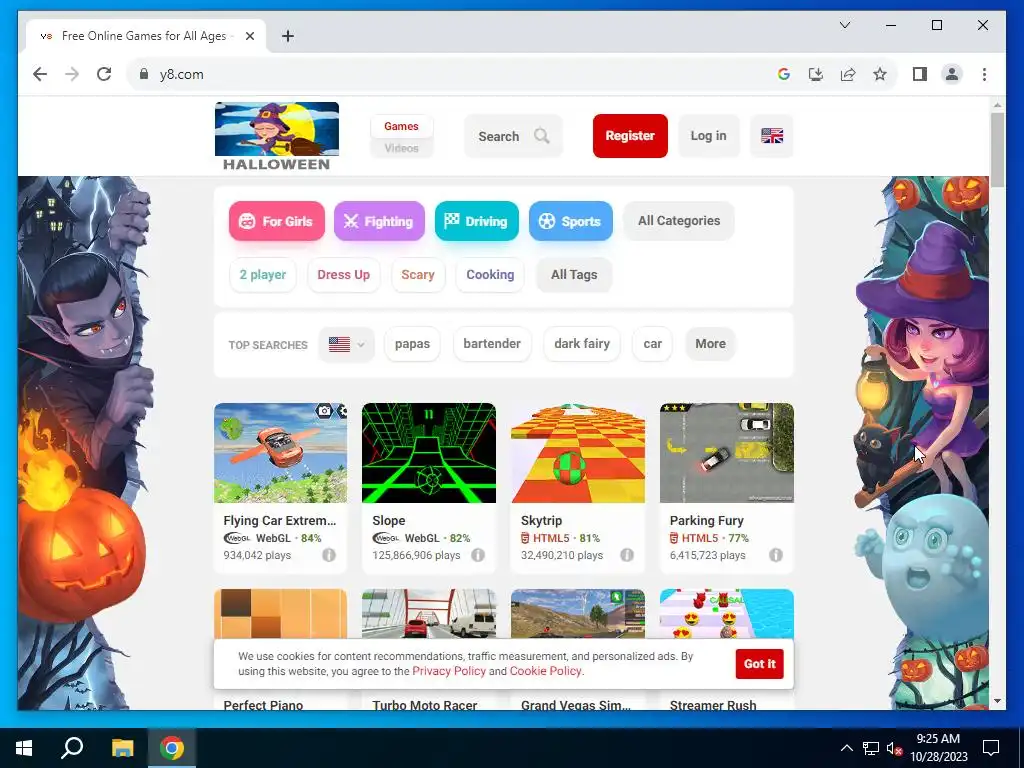Open a new browser tab

click(x=288, y=36)
